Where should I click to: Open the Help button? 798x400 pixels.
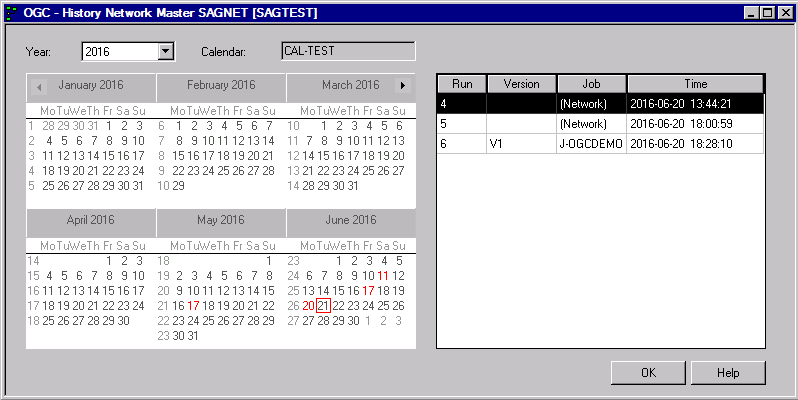(x=728, y=373)
